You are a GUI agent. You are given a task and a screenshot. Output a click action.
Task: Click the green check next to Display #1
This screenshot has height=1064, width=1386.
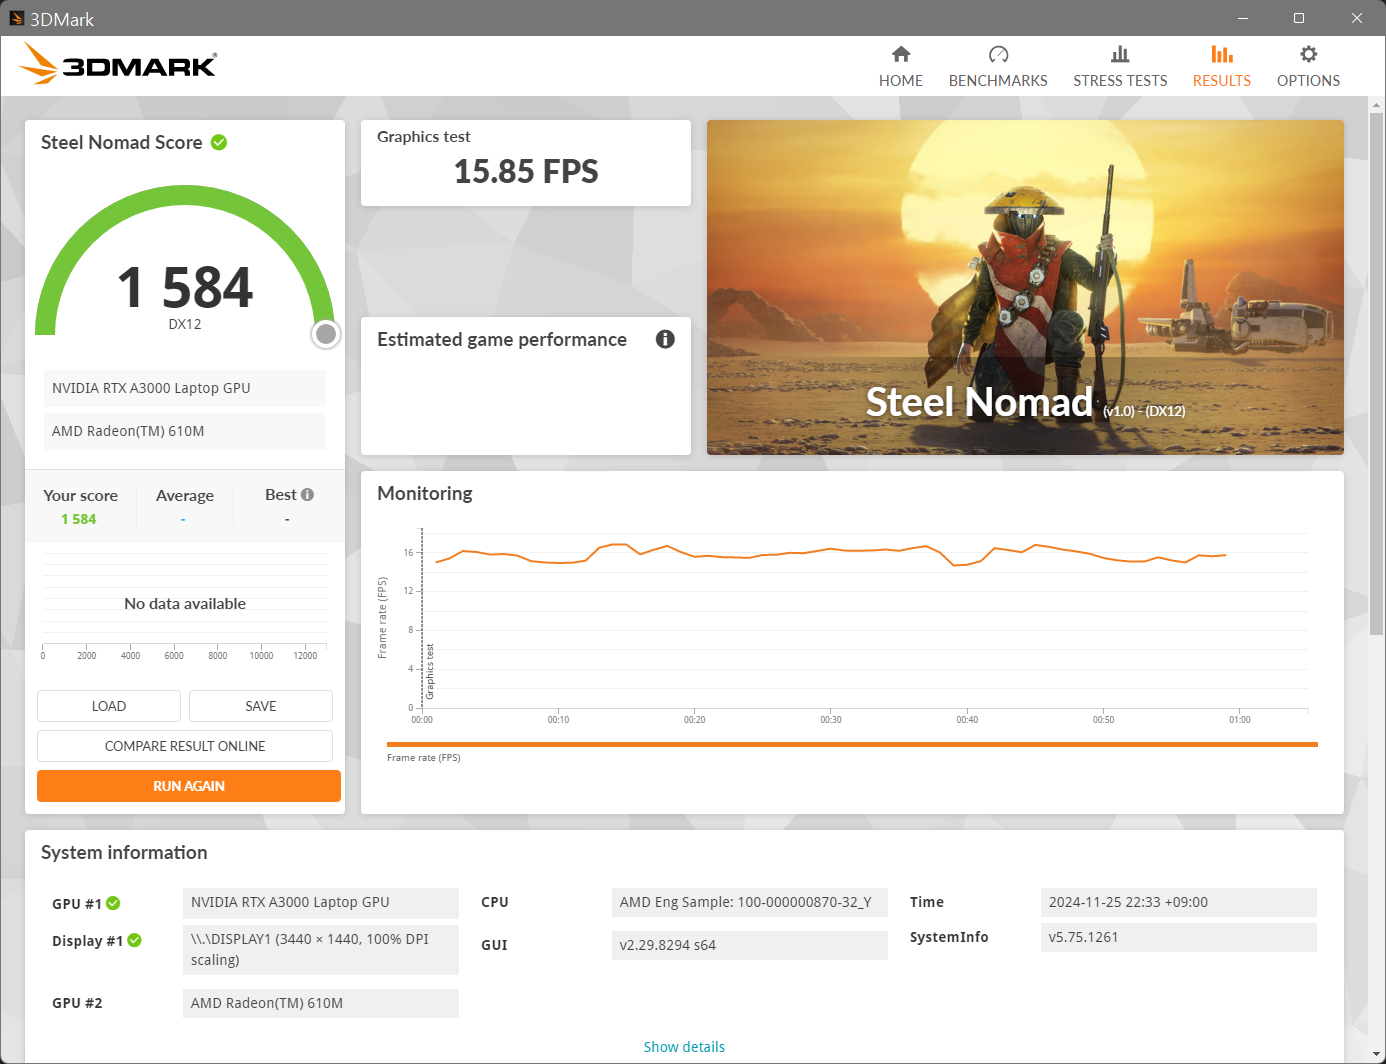pyautogui.click(x=135, y=940)
